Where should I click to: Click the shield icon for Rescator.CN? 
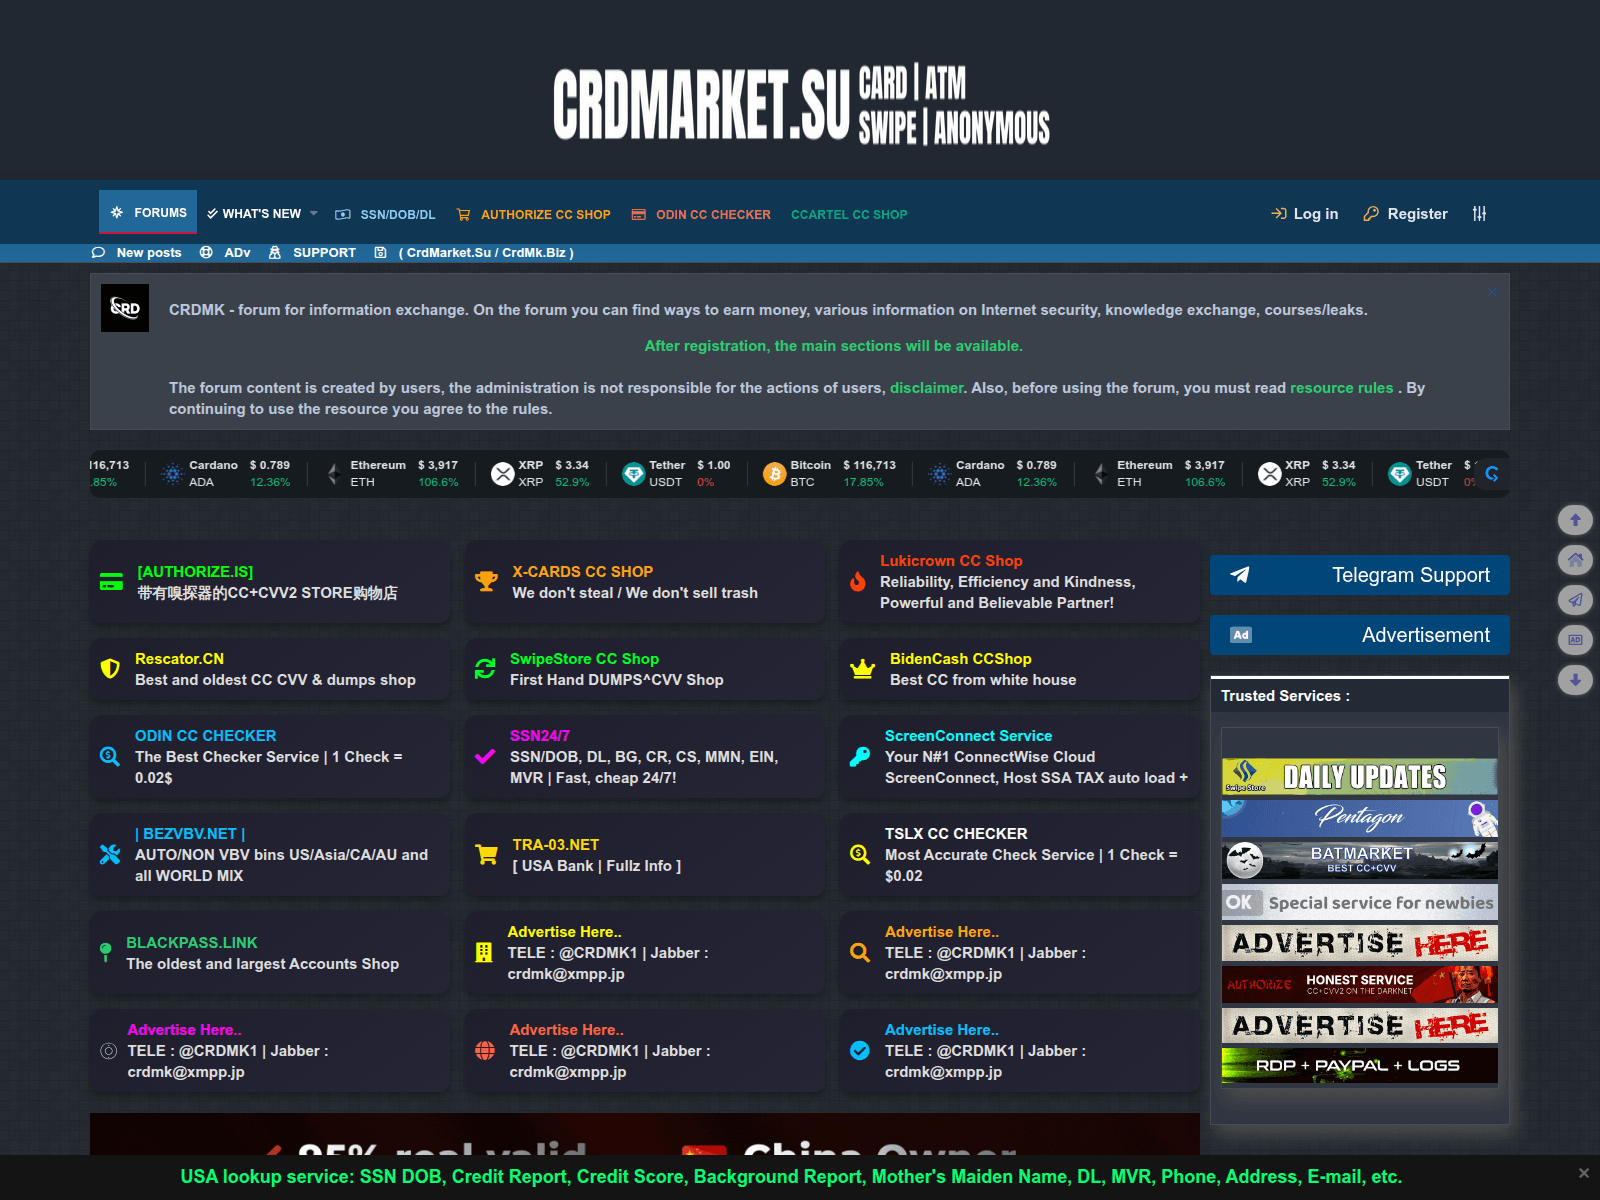point(110,669)
